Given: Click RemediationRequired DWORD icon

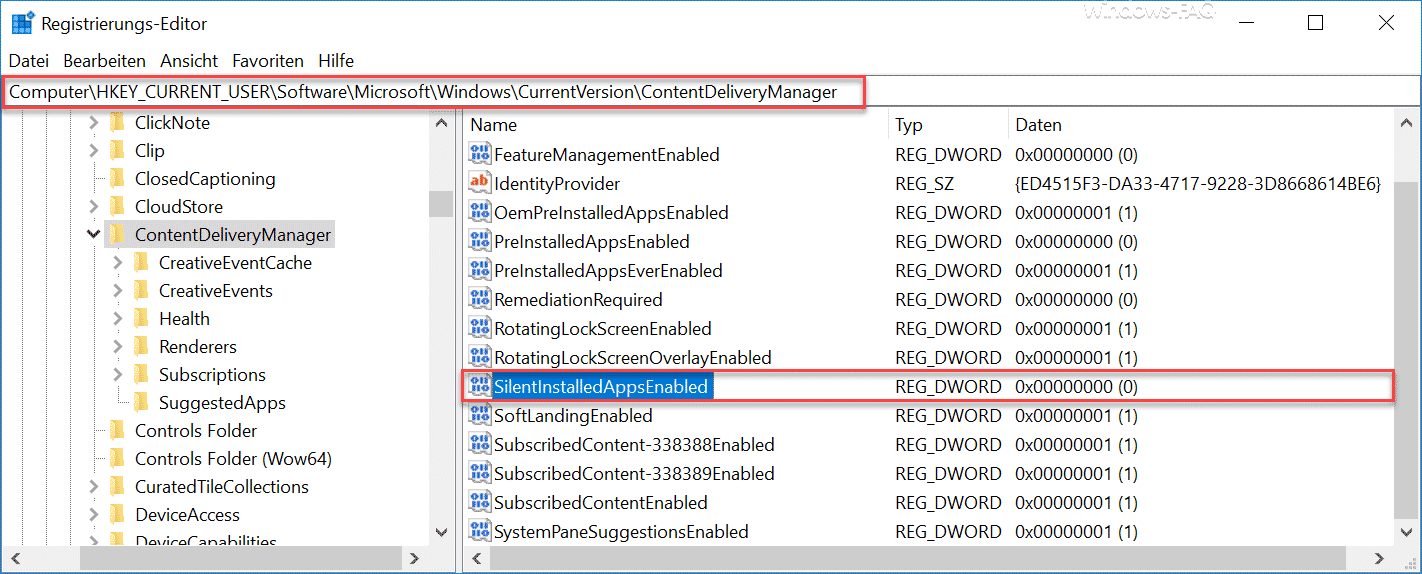Looking at the screenshot, I should [x=480, y=300].
